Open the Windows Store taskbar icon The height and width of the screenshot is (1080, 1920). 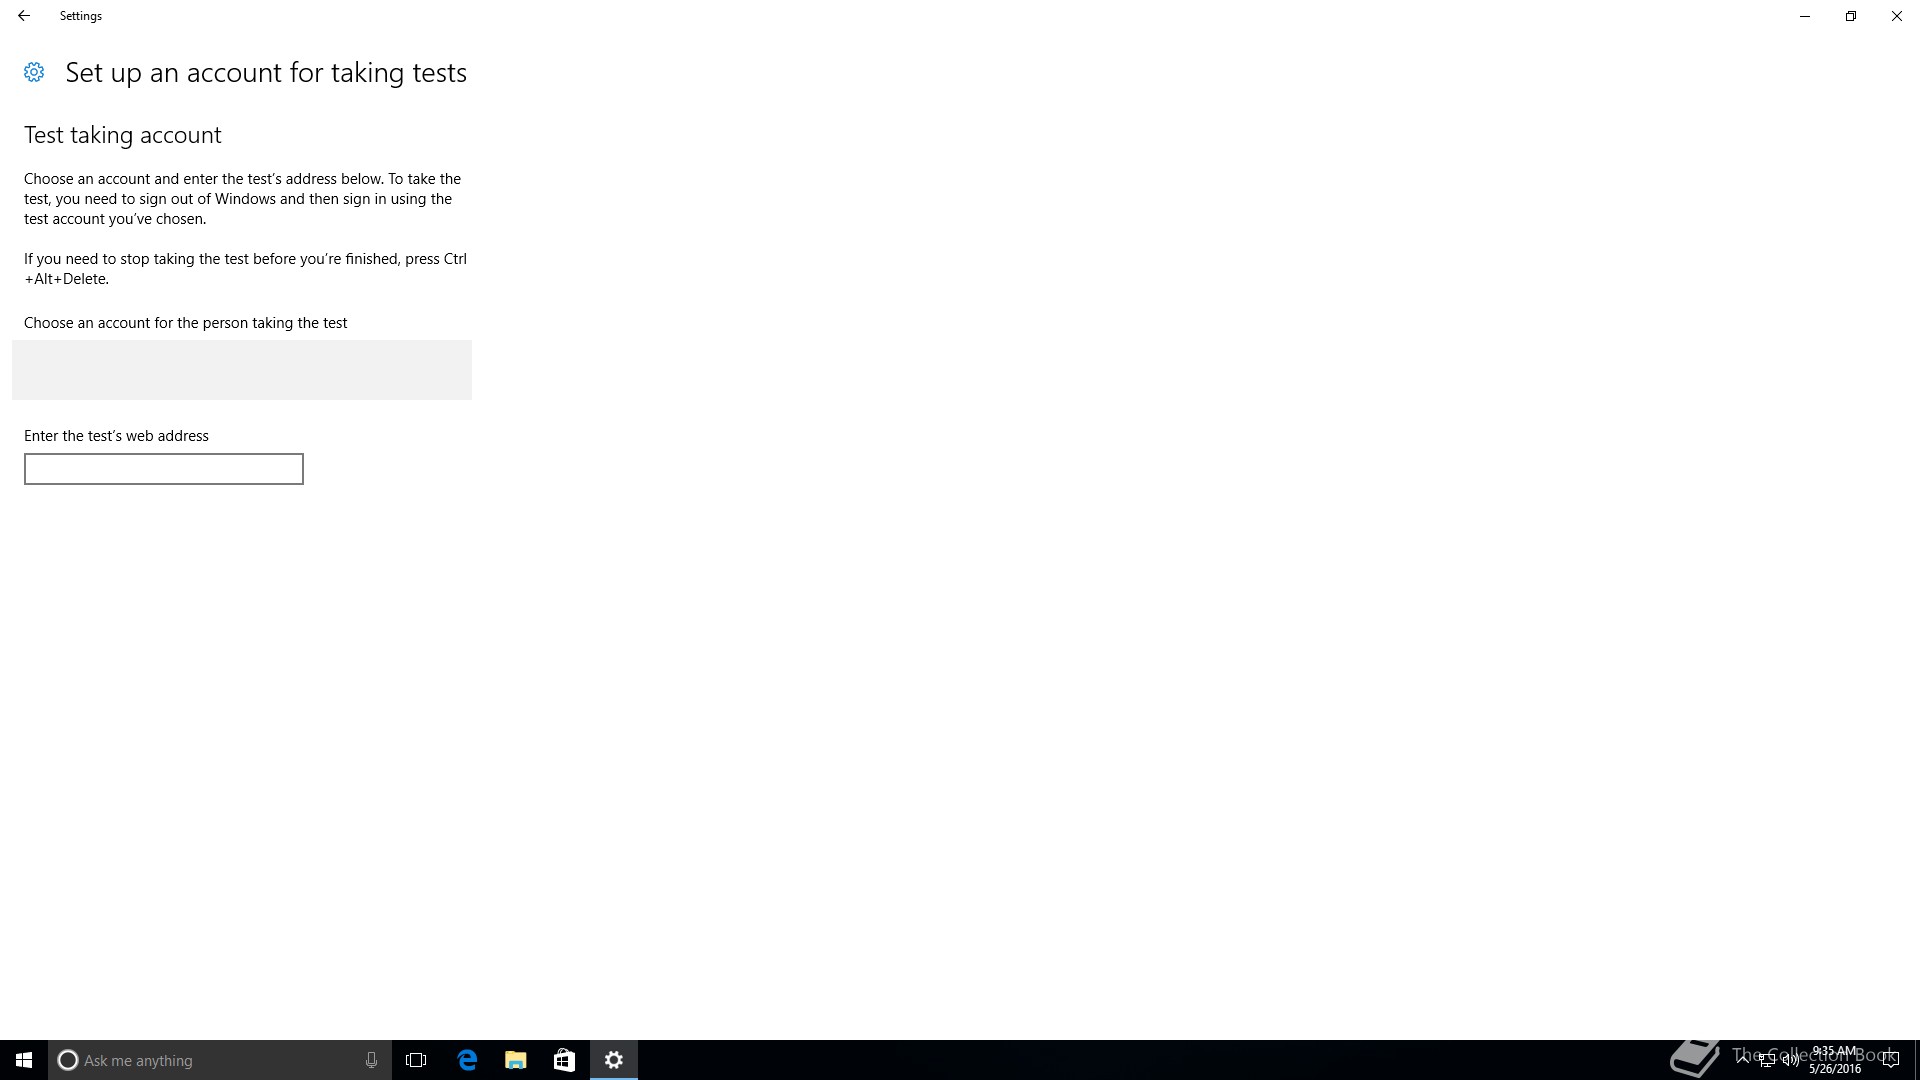[x=564, y=1060]
